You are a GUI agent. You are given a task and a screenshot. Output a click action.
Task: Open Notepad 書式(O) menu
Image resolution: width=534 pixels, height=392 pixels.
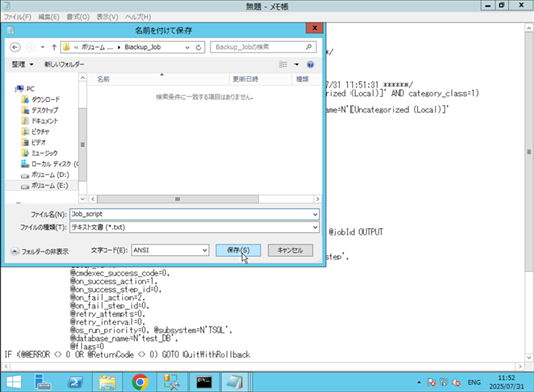[78, 17]
